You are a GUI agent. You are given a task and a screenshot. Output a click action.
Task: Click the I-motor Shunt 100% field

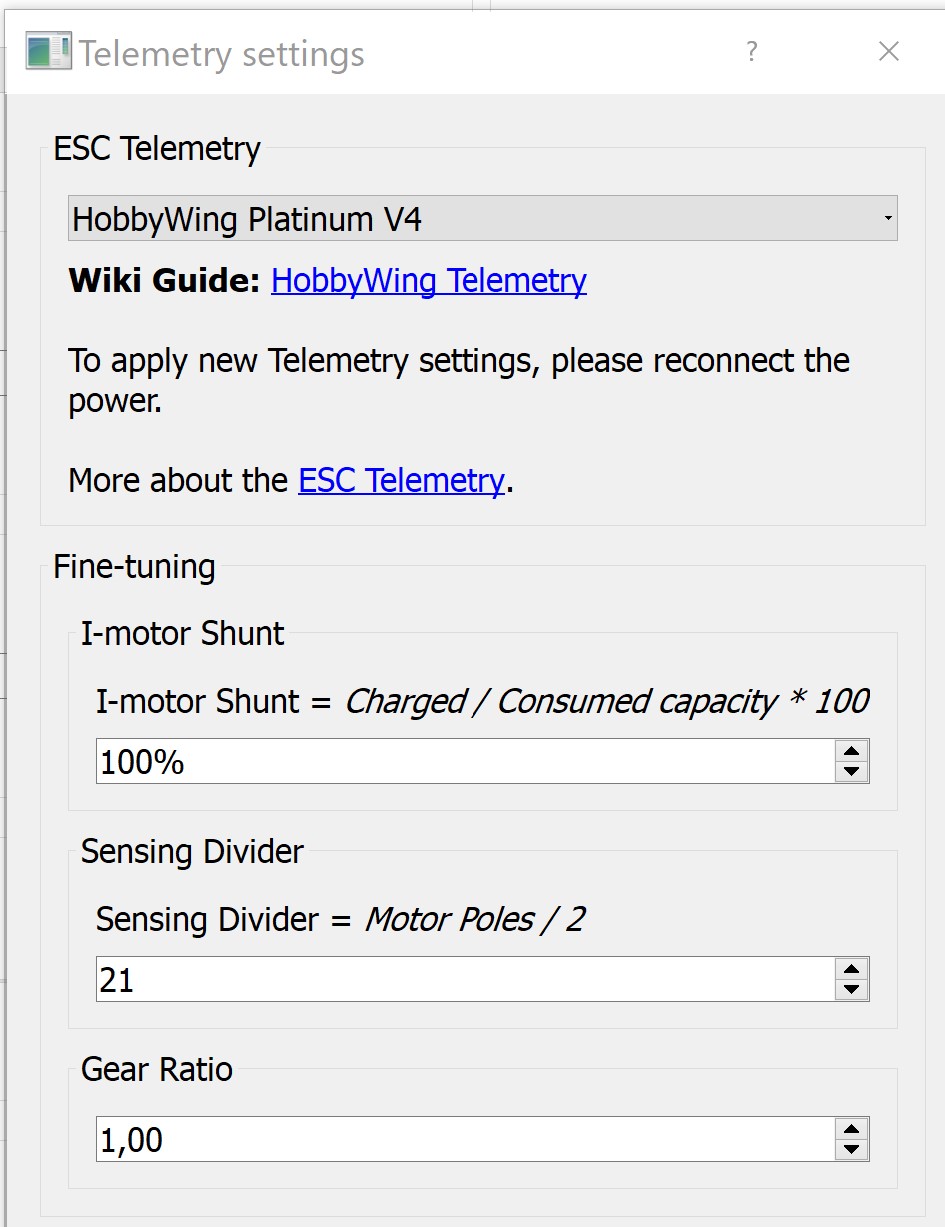464,762
